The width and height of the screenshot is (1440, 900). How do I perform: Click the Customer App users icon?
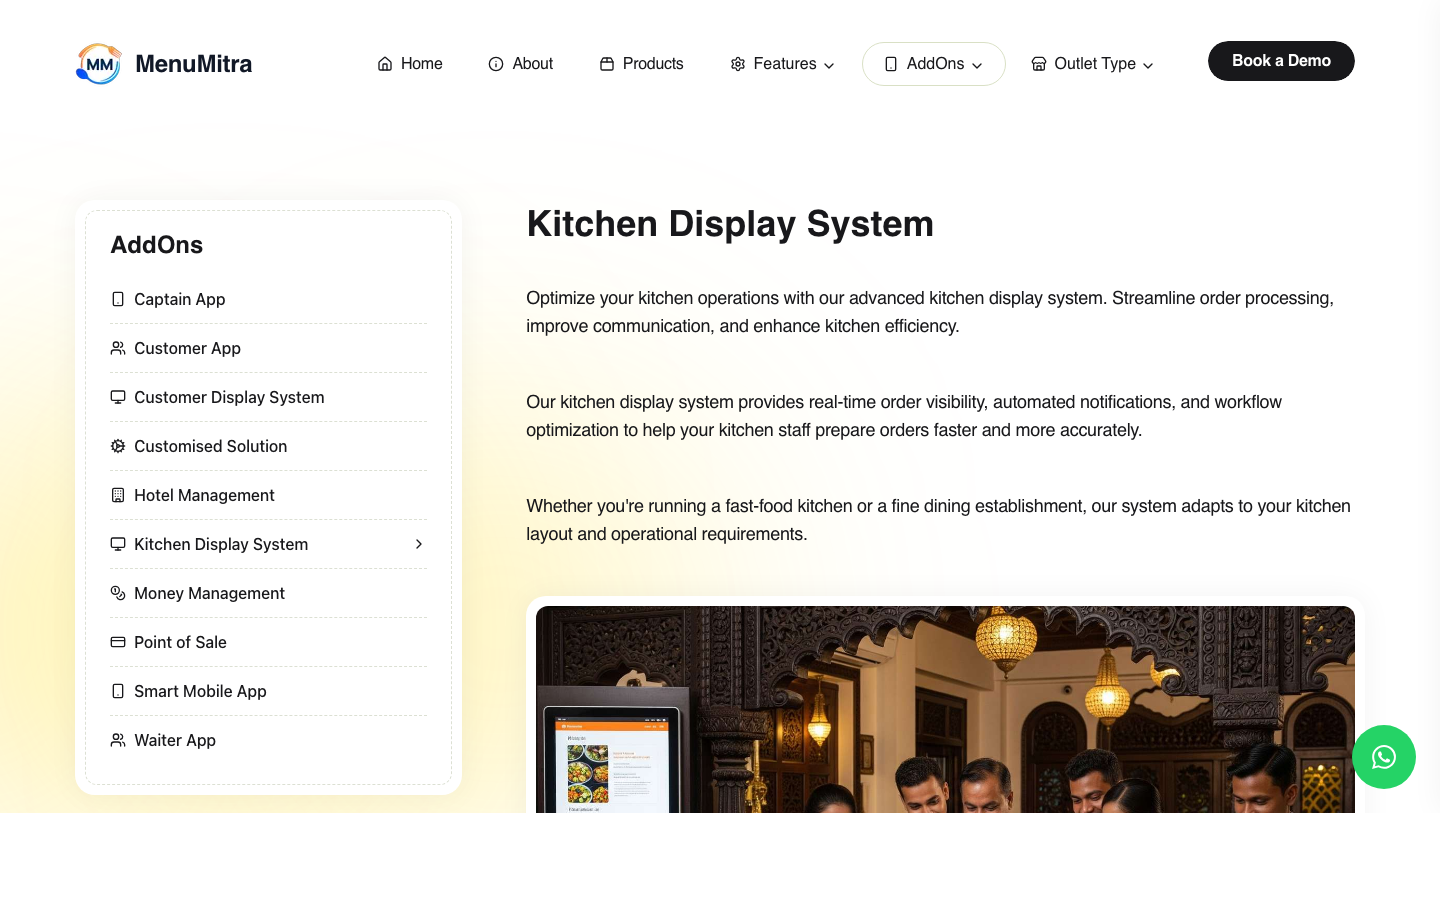pyautogui.click(x=118, y=348)
